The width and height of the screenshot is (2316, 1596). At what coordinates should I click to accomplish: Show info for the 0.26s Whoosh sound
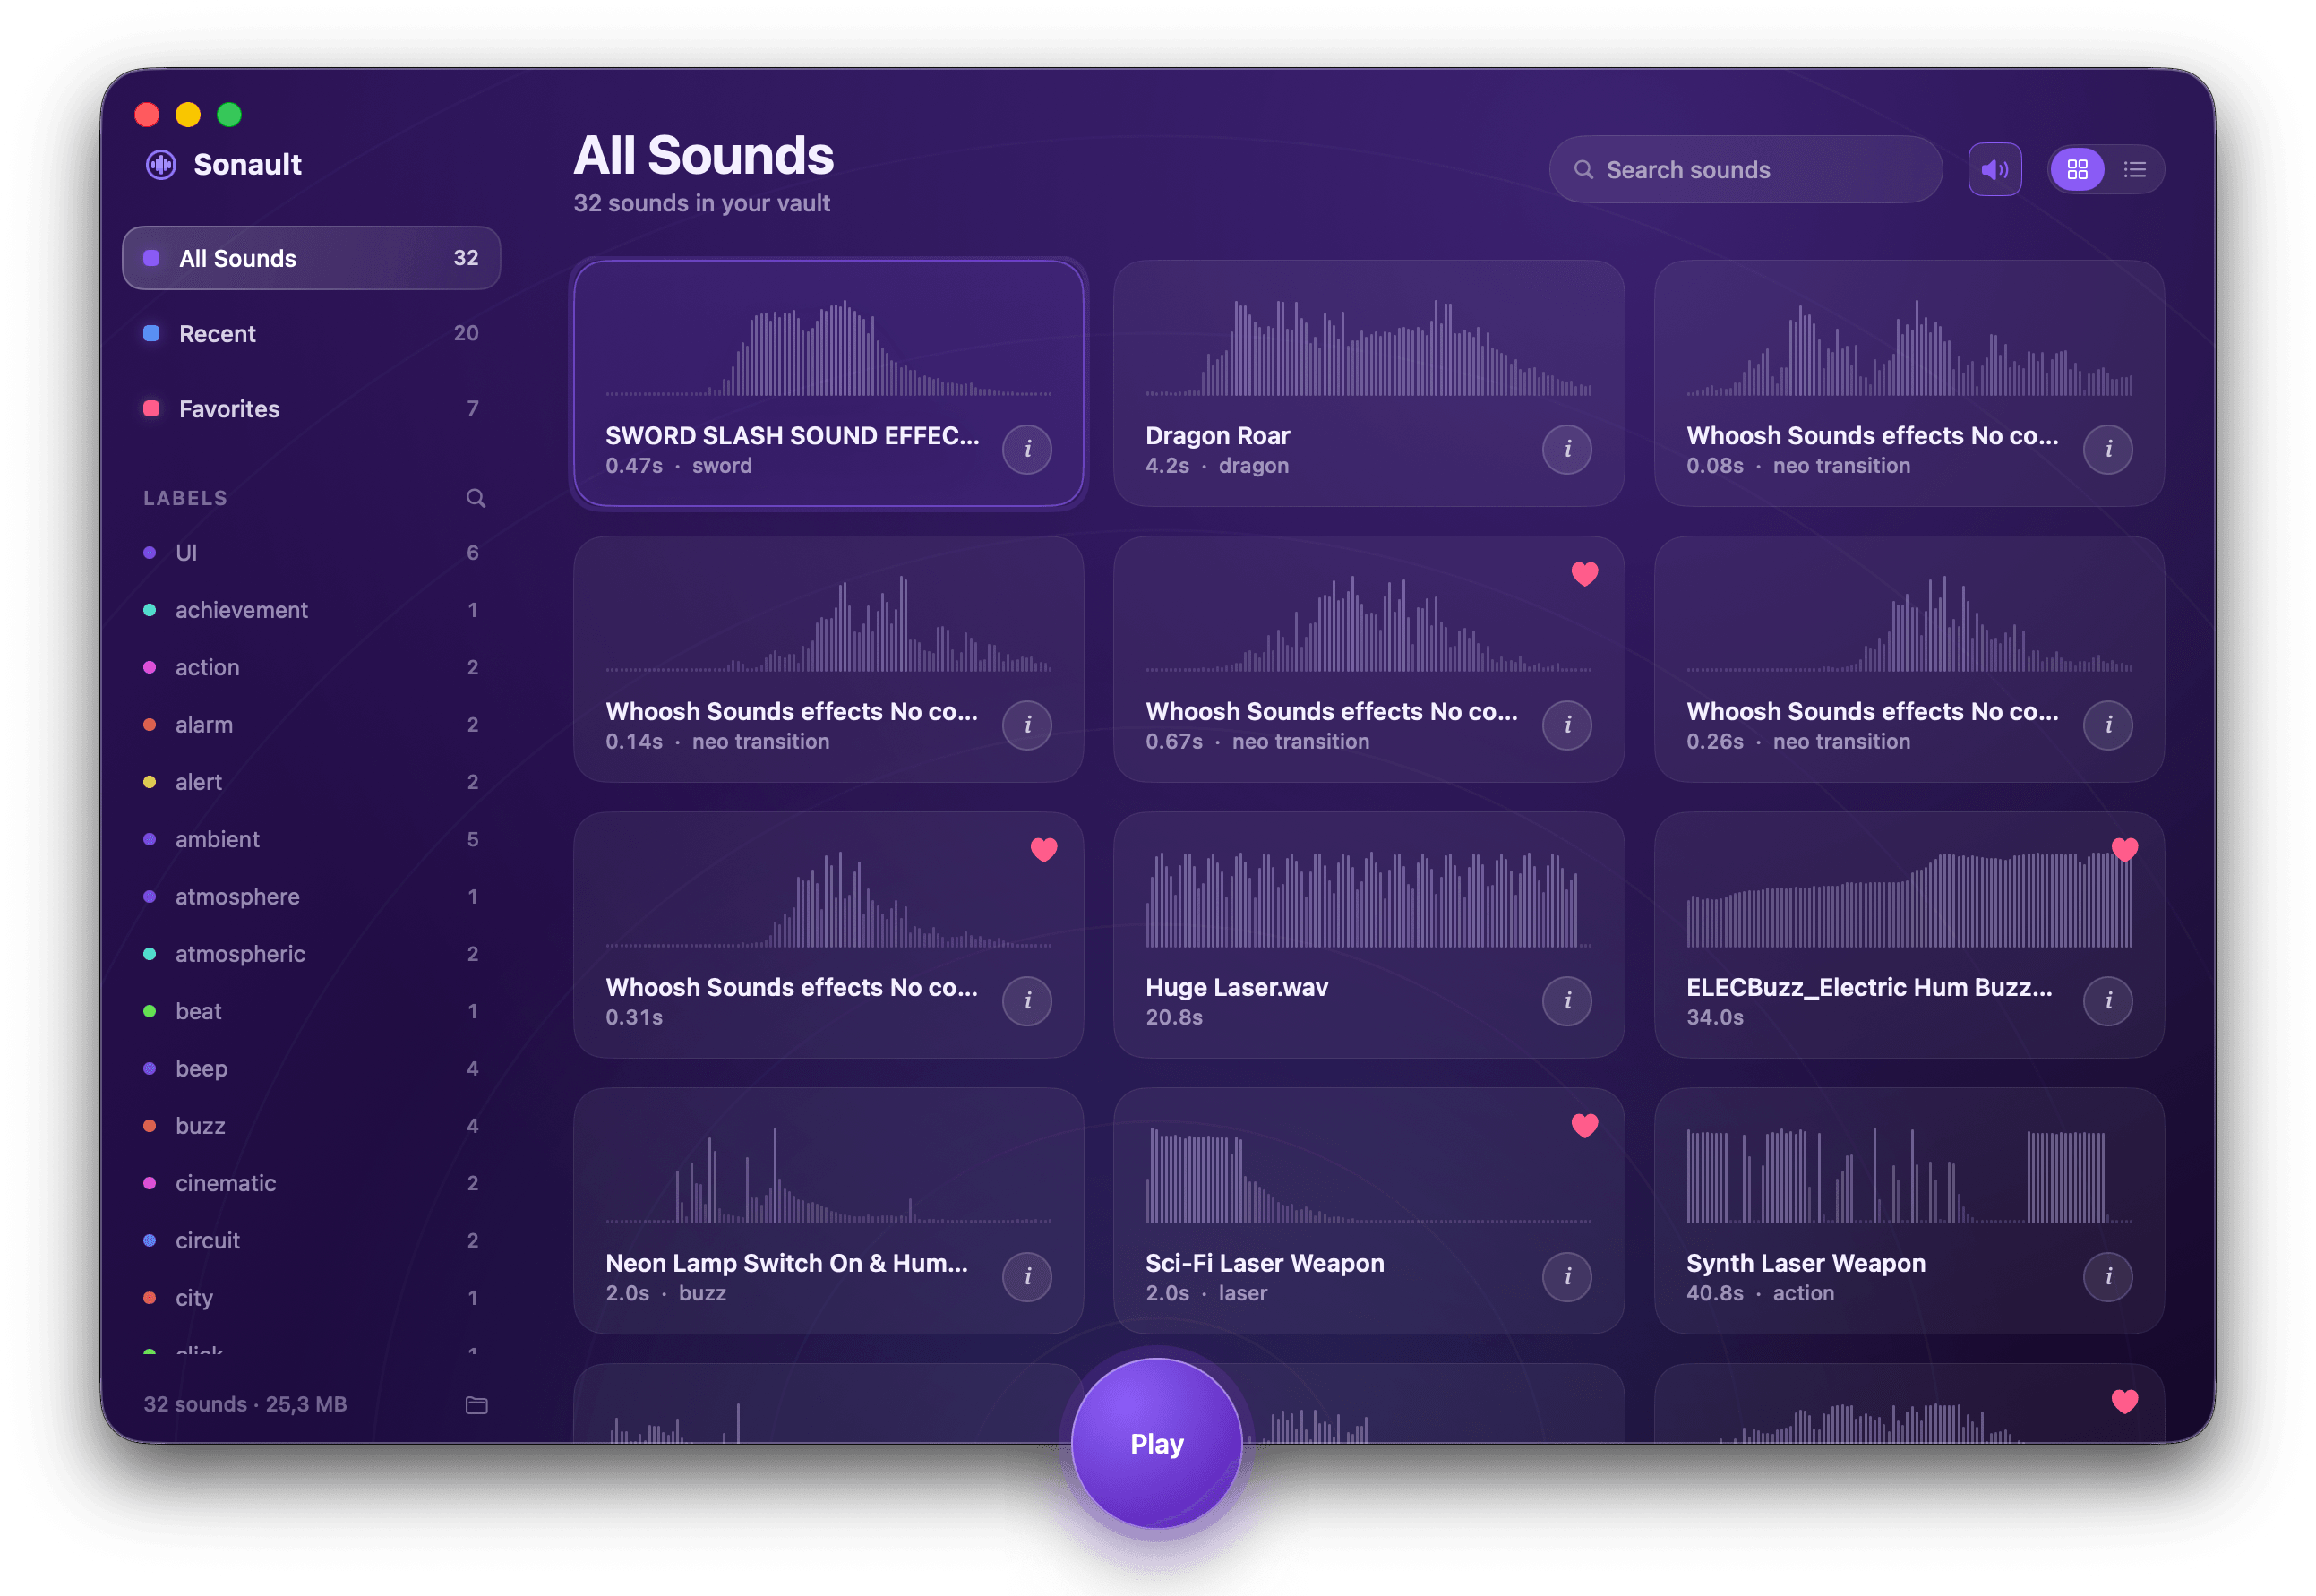2108,725
